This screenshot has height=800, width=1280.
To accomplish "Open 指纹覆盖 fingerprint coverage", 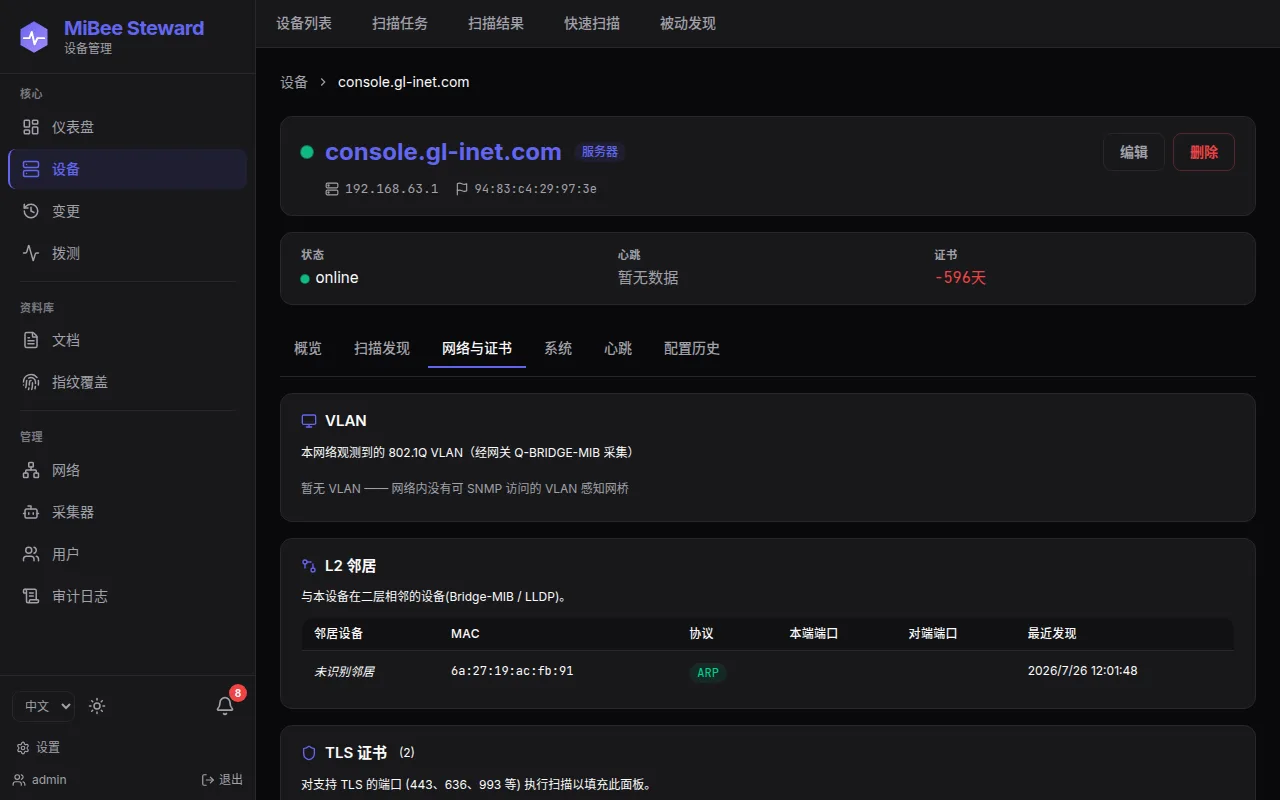I will (x=127, y=382).
